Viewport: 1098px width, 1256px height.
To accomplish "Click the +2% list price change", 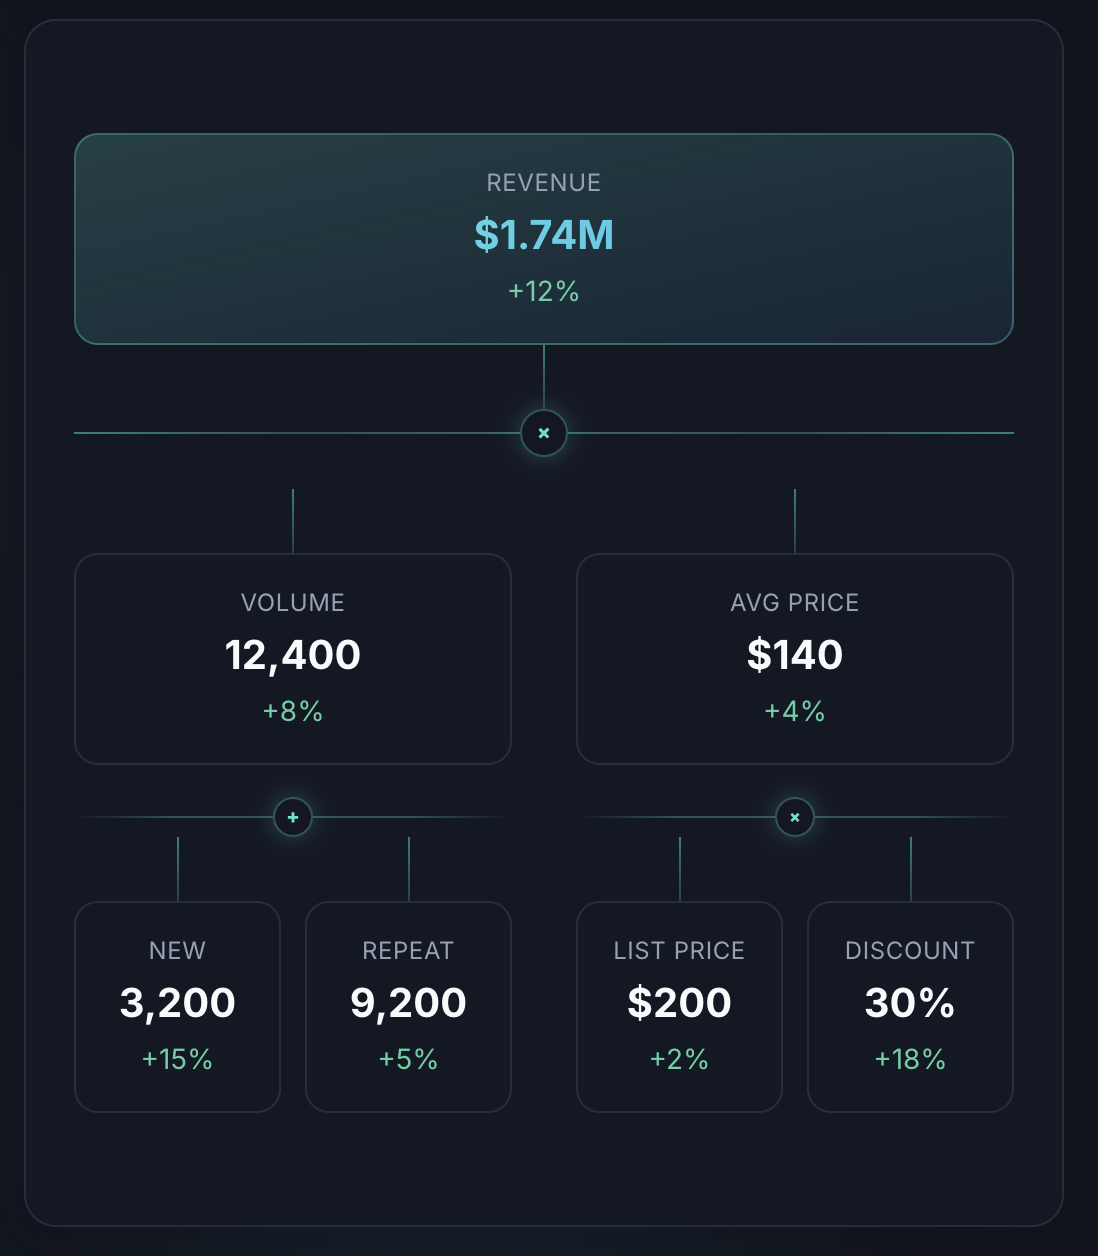I will tap(680, 1059).
